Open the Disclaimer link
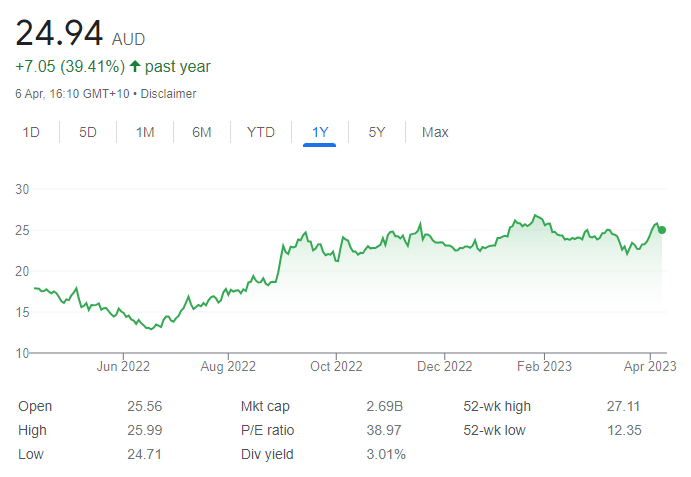This screenshot has height=477, width=691. click(x=168, y=94)
